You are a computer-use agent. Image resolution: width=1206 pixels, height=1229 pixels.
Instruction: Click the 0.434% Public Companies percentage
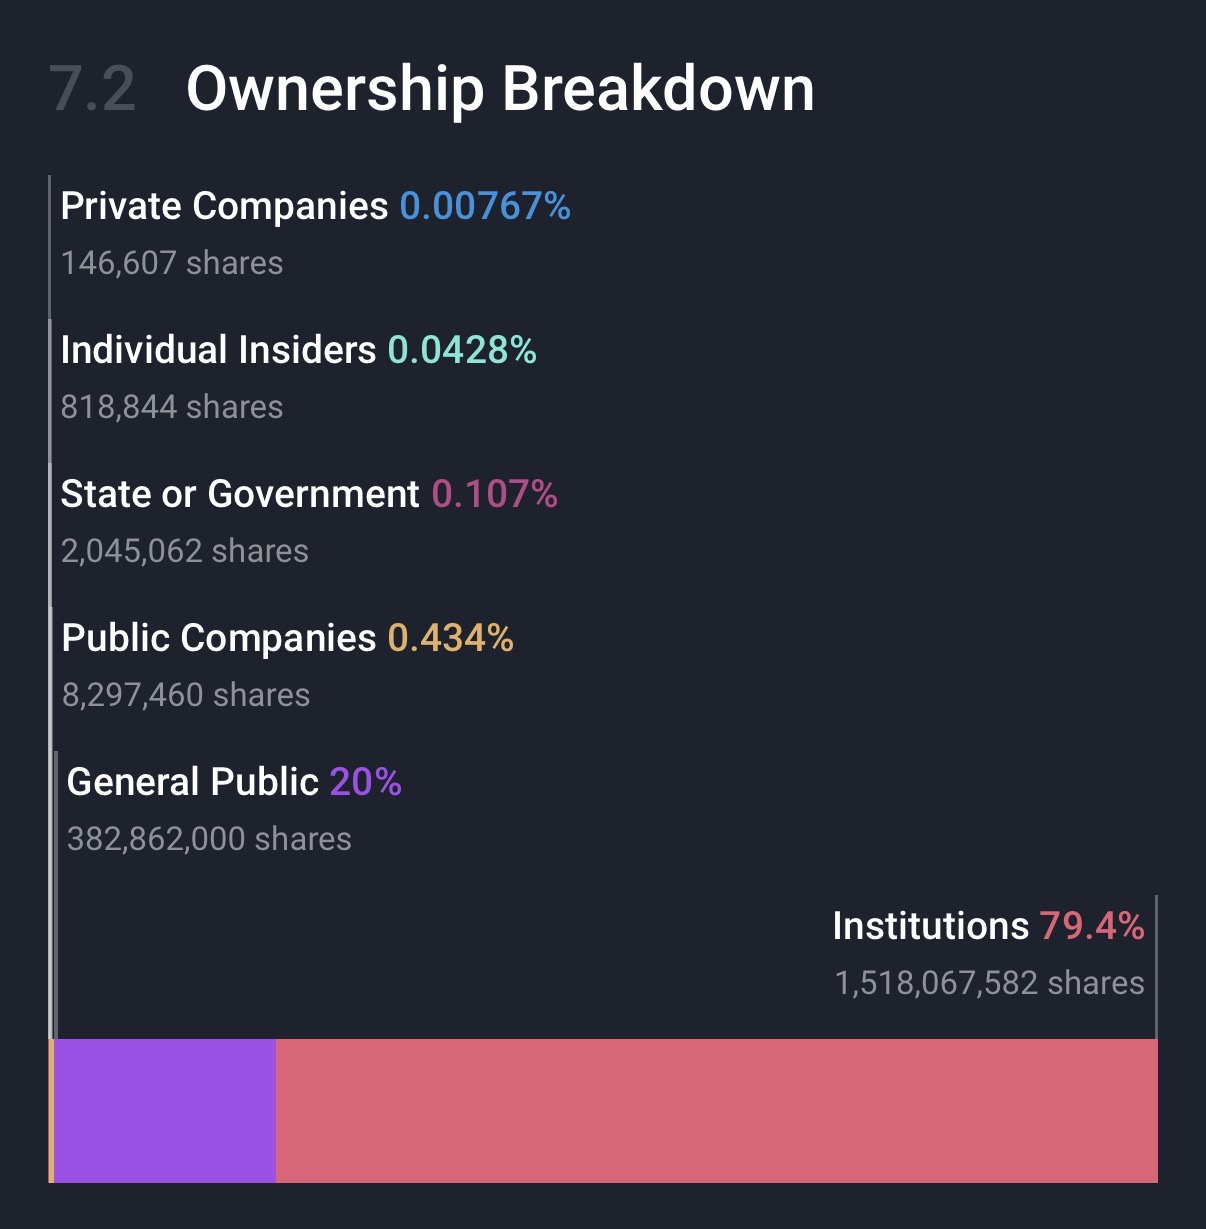[450, 638]
